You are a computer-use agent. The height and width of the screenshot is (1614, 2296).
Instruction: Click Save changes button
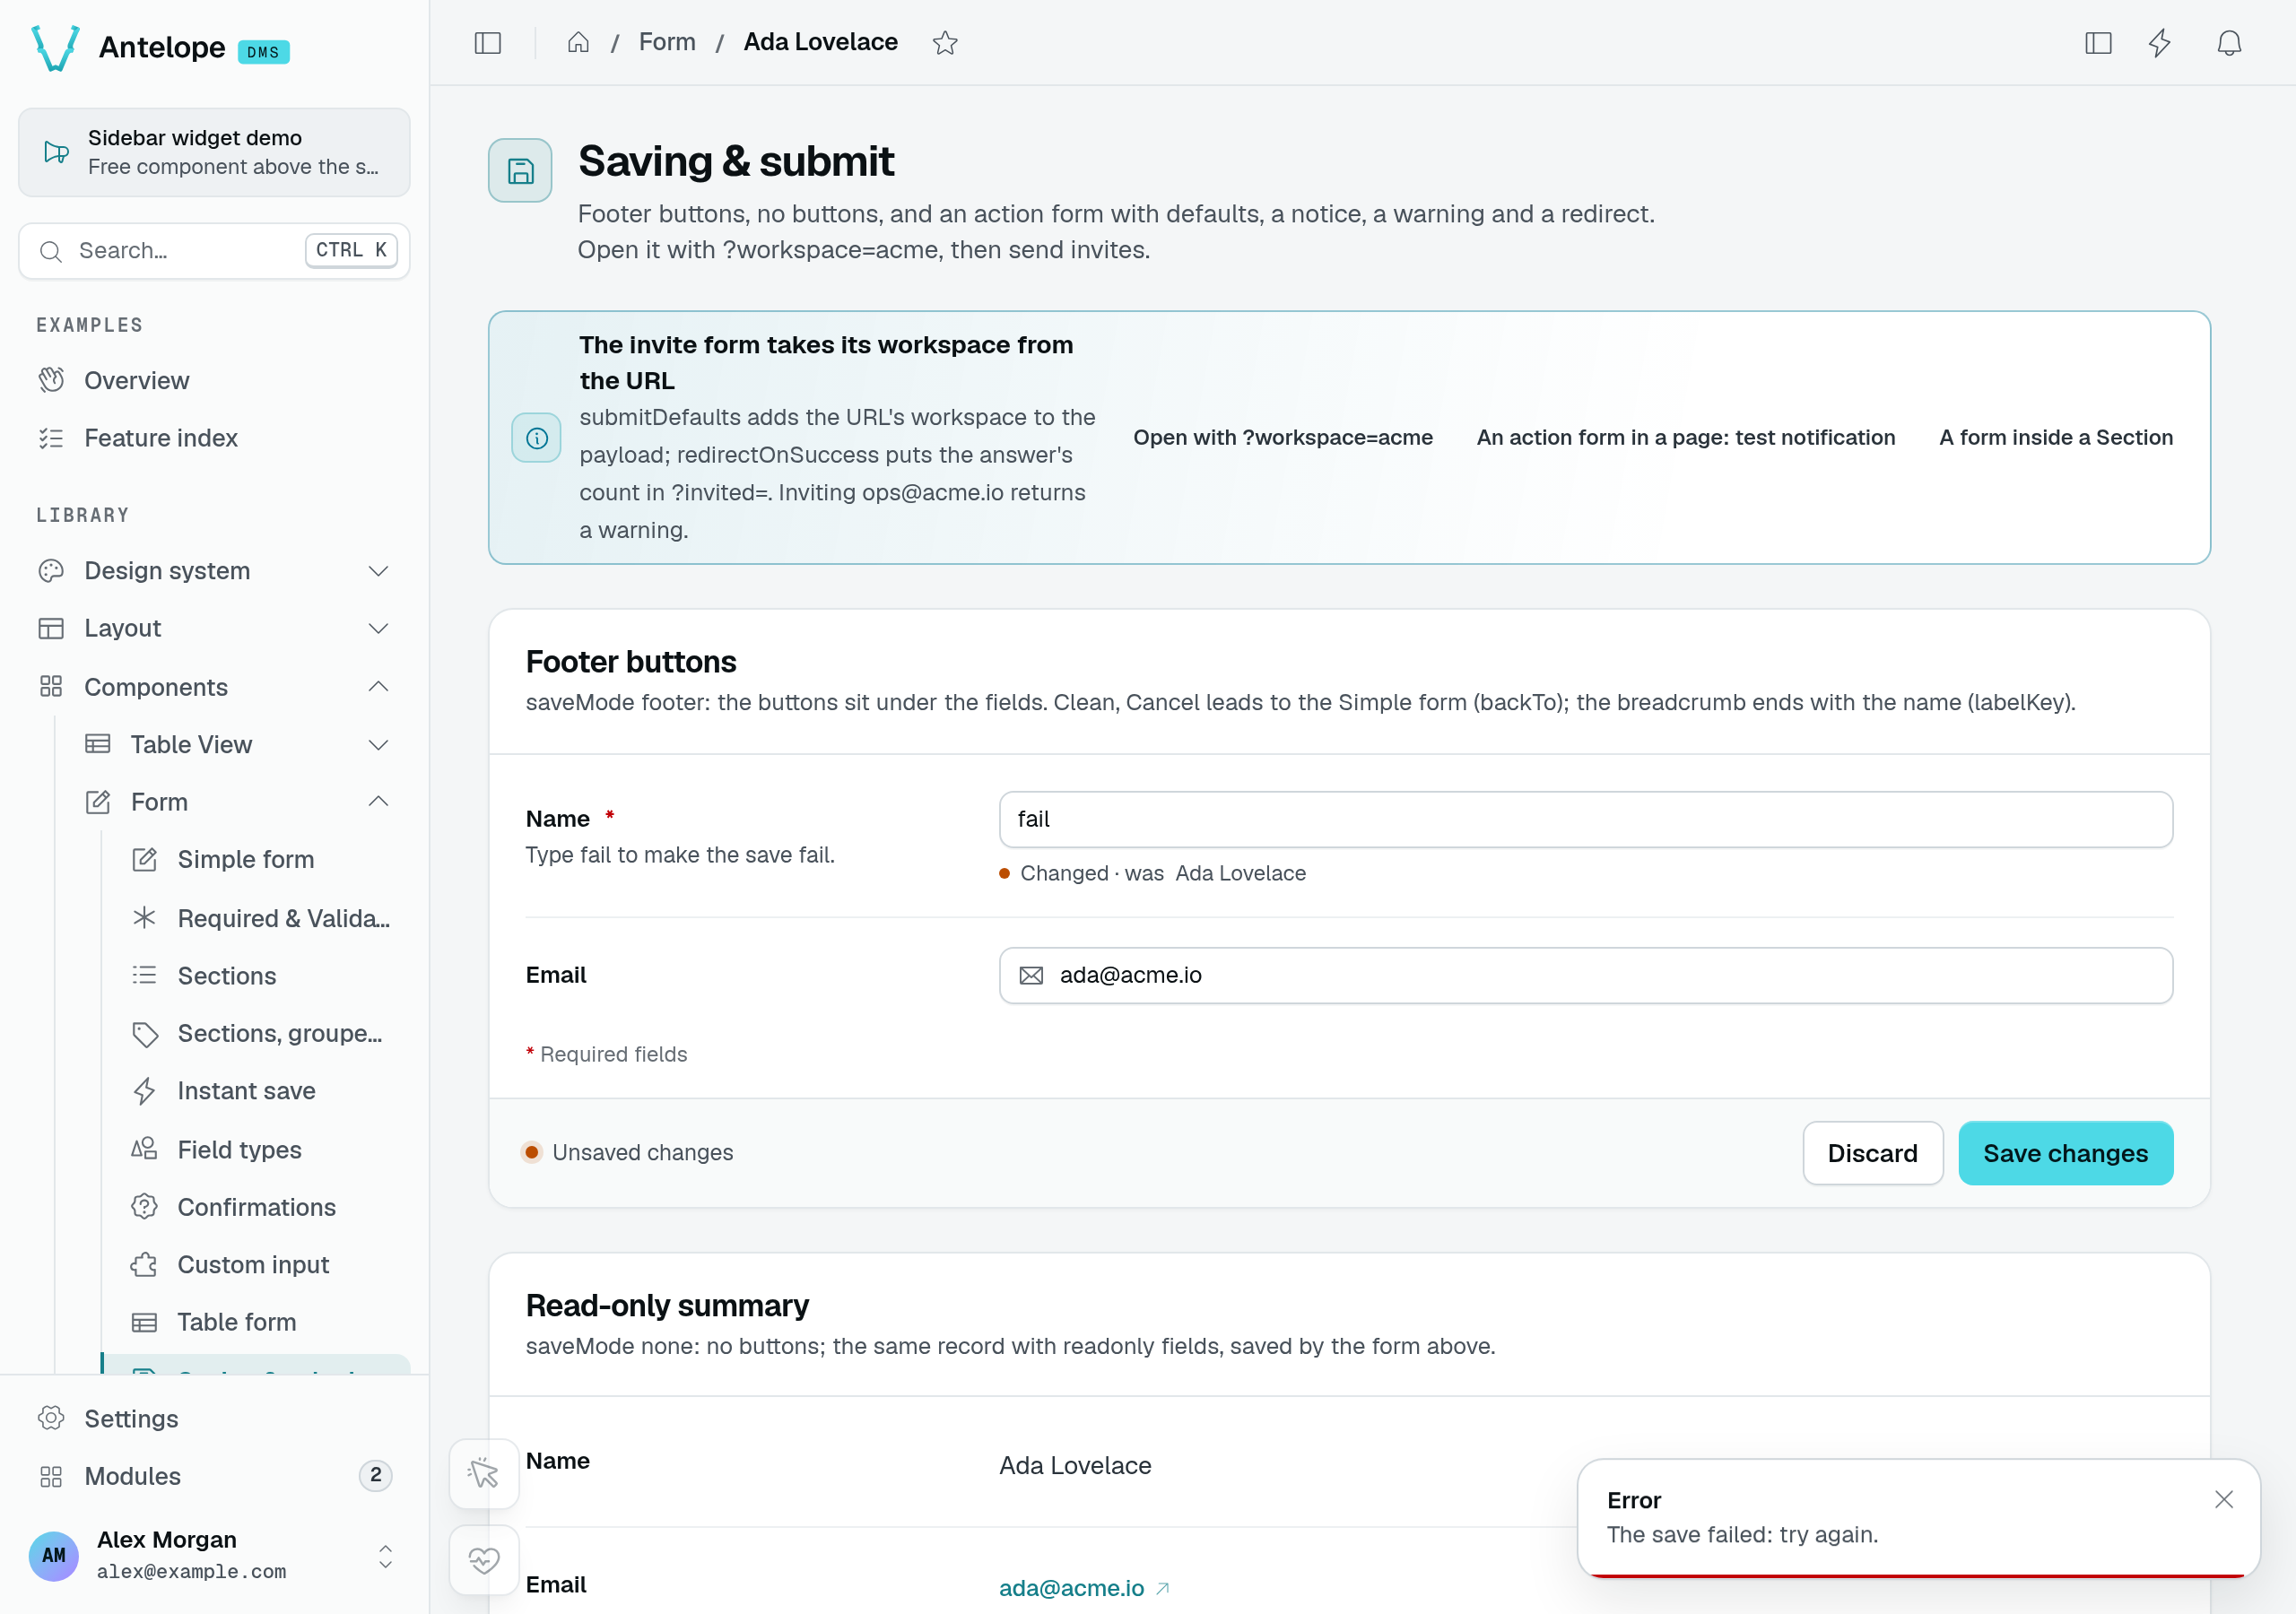[x=2066, y=1153]
